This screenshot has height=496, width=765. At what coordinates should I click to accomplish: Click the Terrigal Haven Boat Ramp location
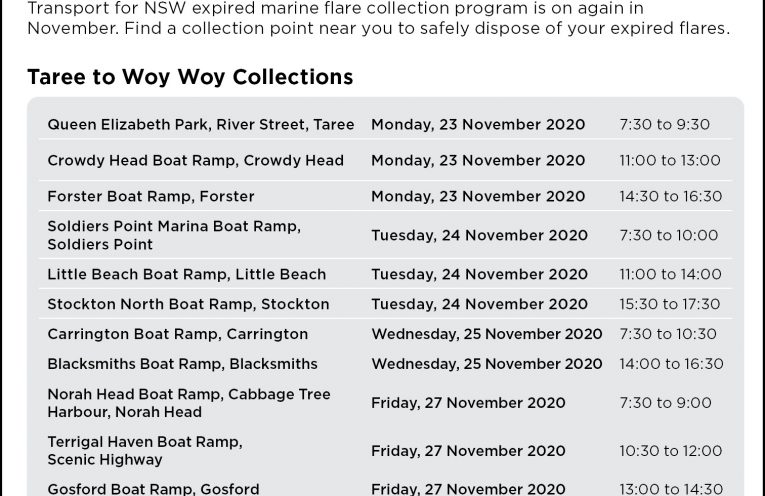(145, 451)
